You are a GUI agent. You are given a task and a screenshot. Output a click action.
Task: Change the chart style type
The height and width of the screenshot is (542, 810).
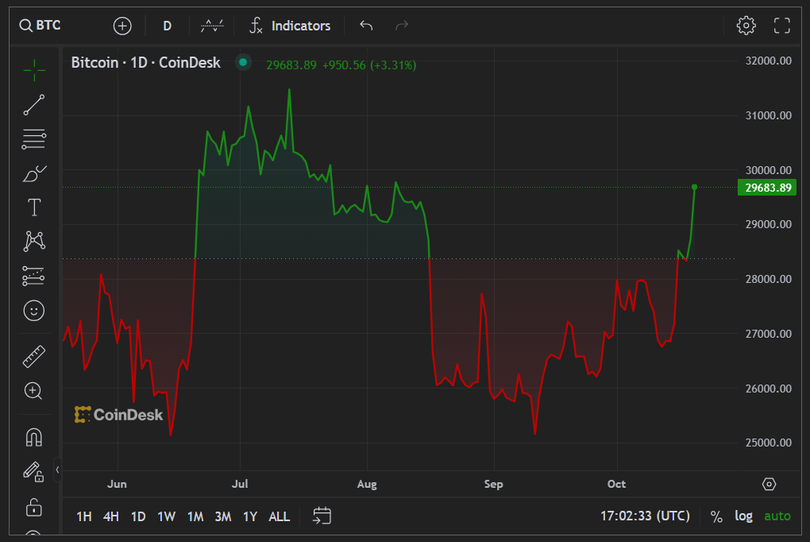(212, 25)
